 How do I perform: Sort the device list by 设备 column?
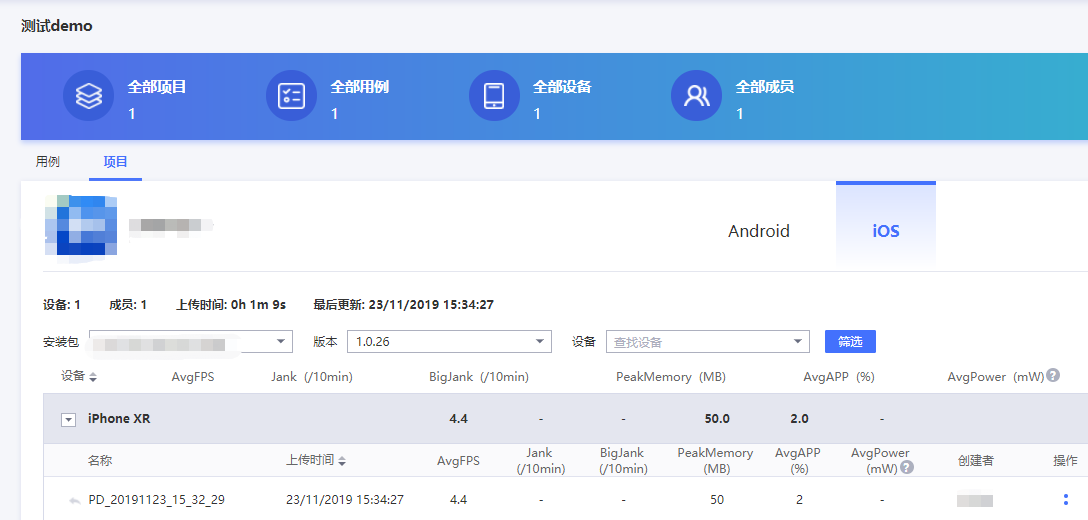click(93, 377)
